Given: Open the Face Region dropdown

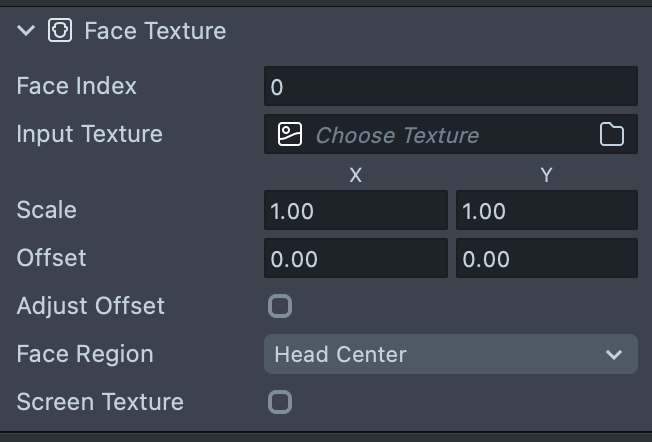Looking at the screenshot, I should coord(450,354).
